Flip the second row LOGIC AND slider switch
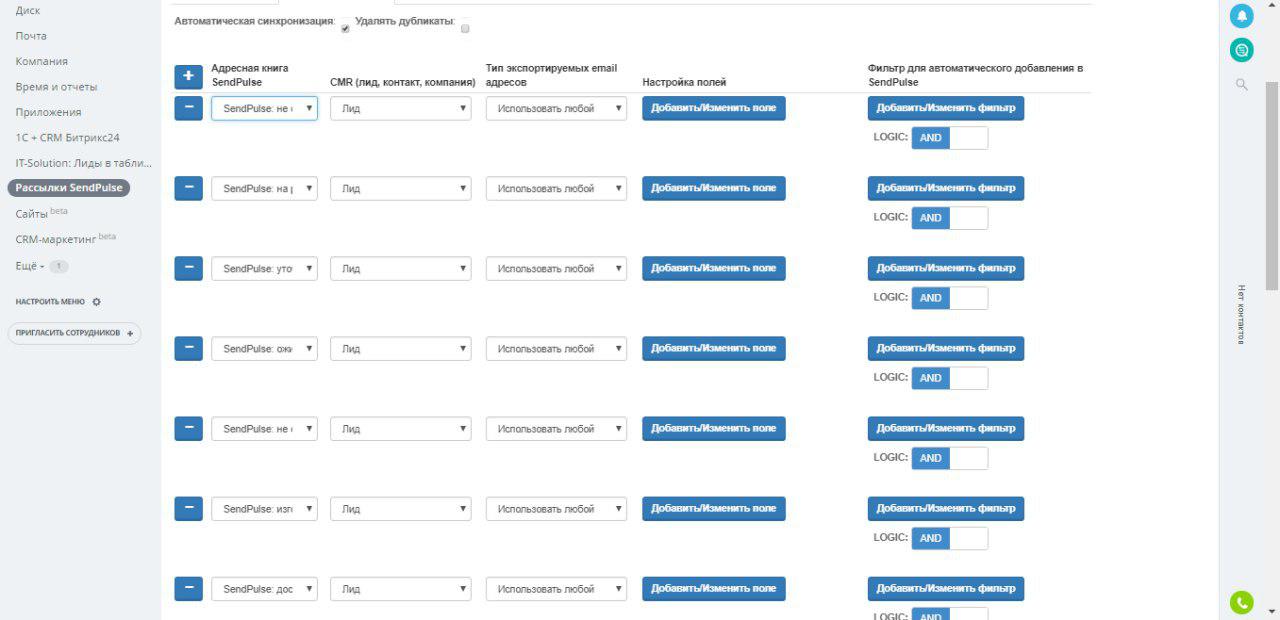This screenshot has height=620, width=1280. coord(949,218)
